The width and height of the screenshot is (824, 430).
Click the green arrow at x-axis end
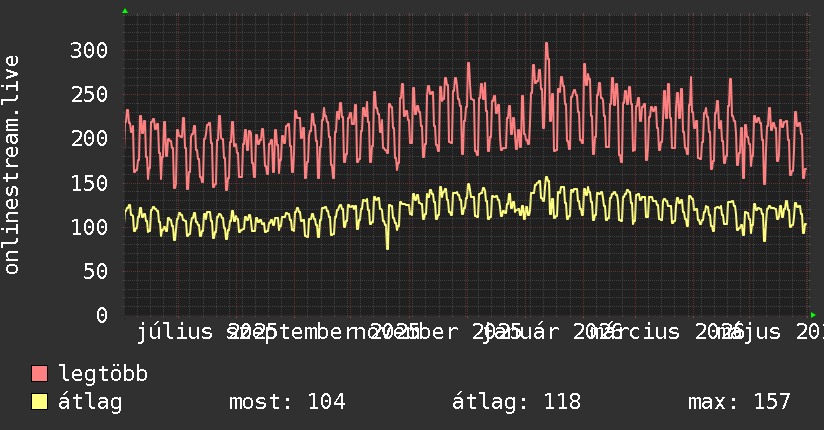point(813,315)
